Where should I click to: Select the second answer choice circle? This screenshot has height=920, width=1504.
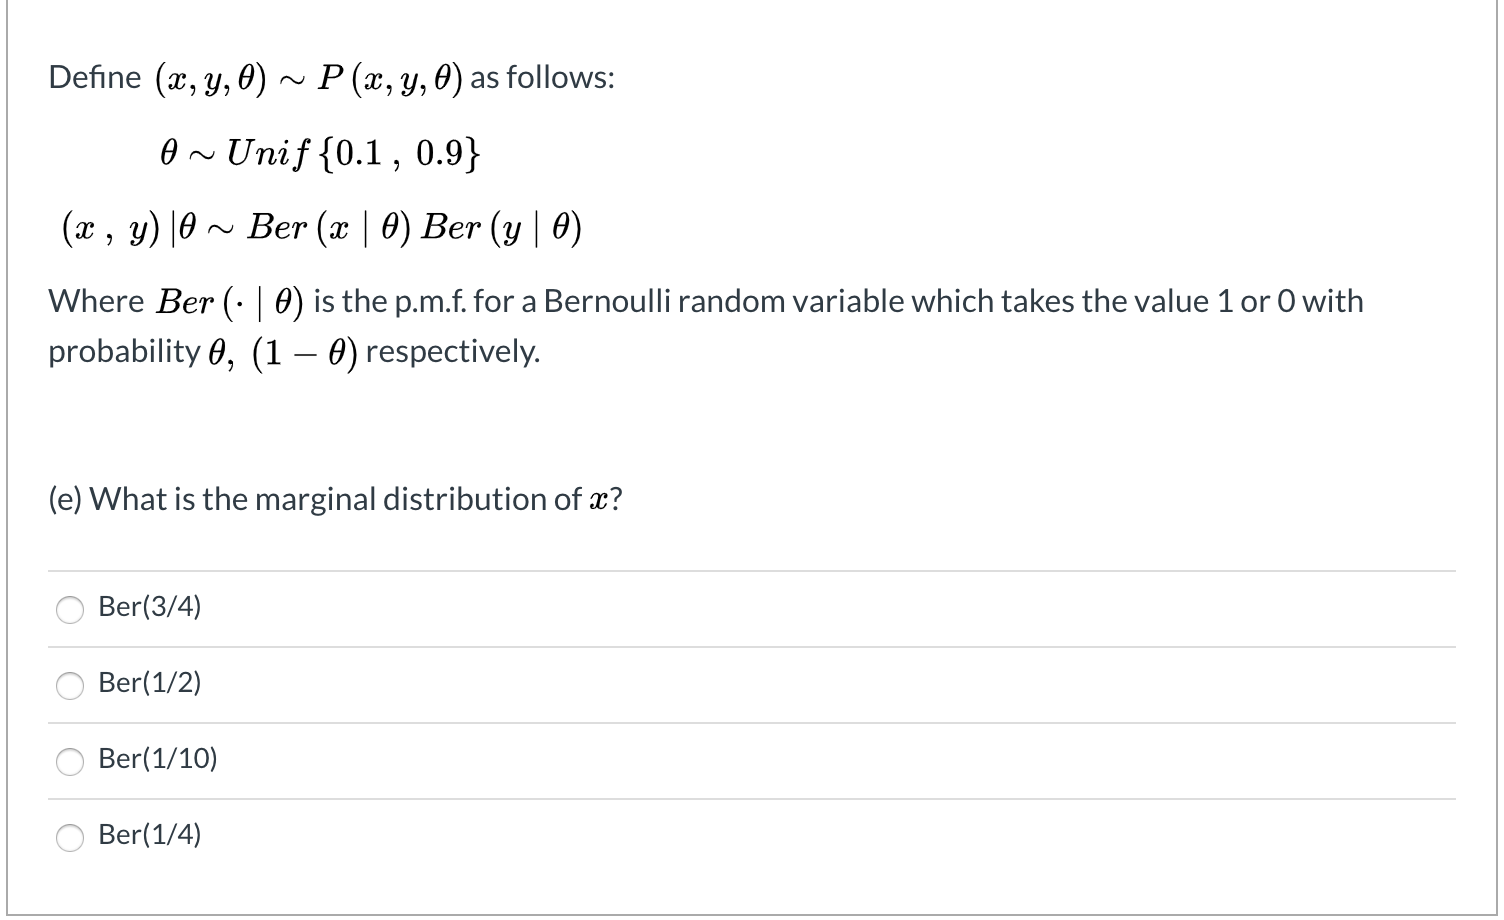point(69,686)
